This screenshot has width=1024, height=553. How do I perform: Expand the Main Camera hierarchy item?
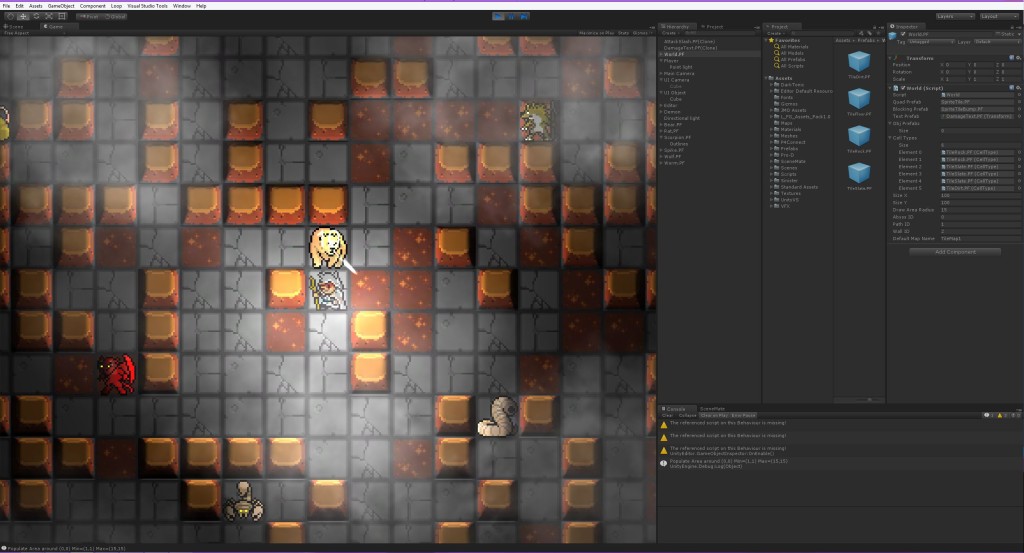coord(661,74)
